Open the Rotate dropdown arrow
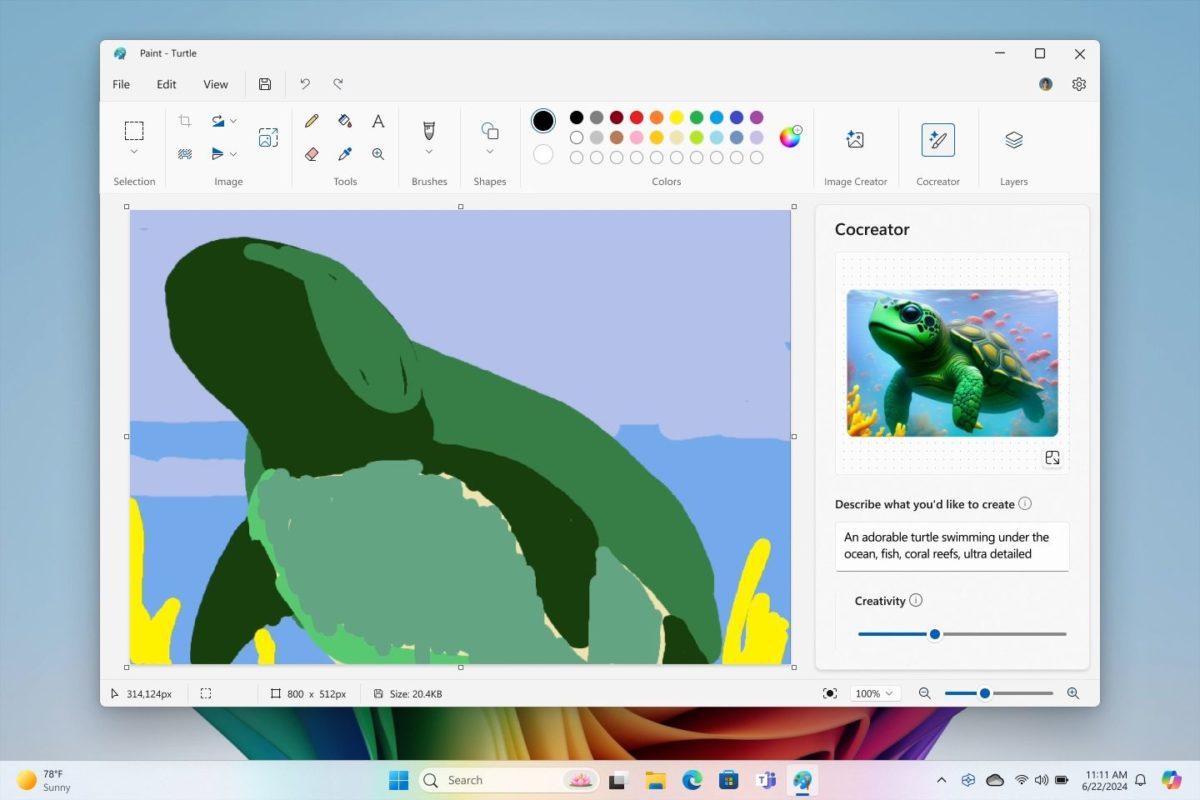The height and width of the screenshot is (800, 1200). tap(234, 121)
